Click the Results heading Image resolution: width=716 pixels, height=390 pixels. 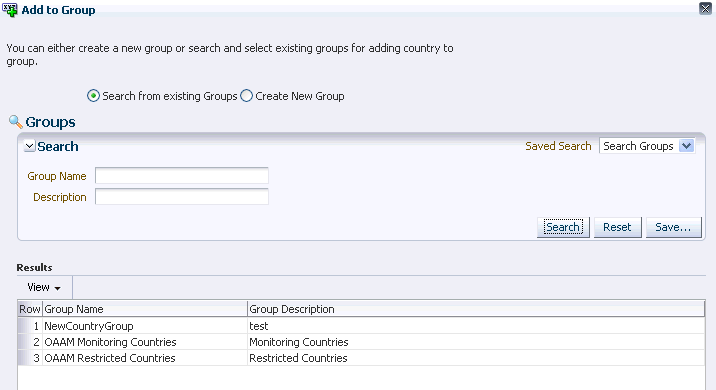(x=34, y=268)
